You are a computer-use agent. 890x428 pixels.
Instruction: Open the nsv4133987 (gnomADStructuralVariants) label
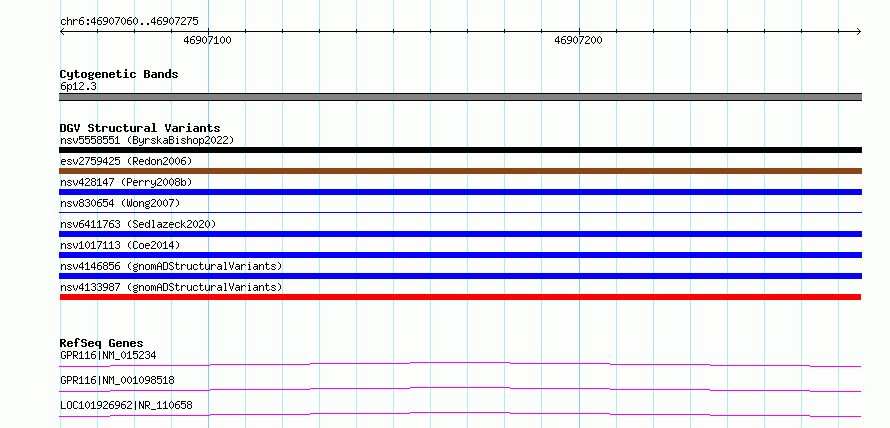[x=171, y=287]
